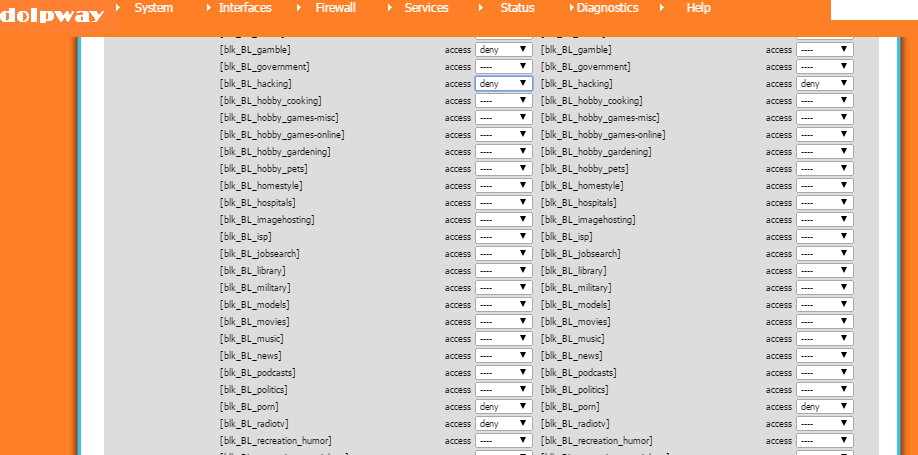Open right column blk_BL_music access dropdown
Viewport: 918px width, 455px height.
[824, 339]
